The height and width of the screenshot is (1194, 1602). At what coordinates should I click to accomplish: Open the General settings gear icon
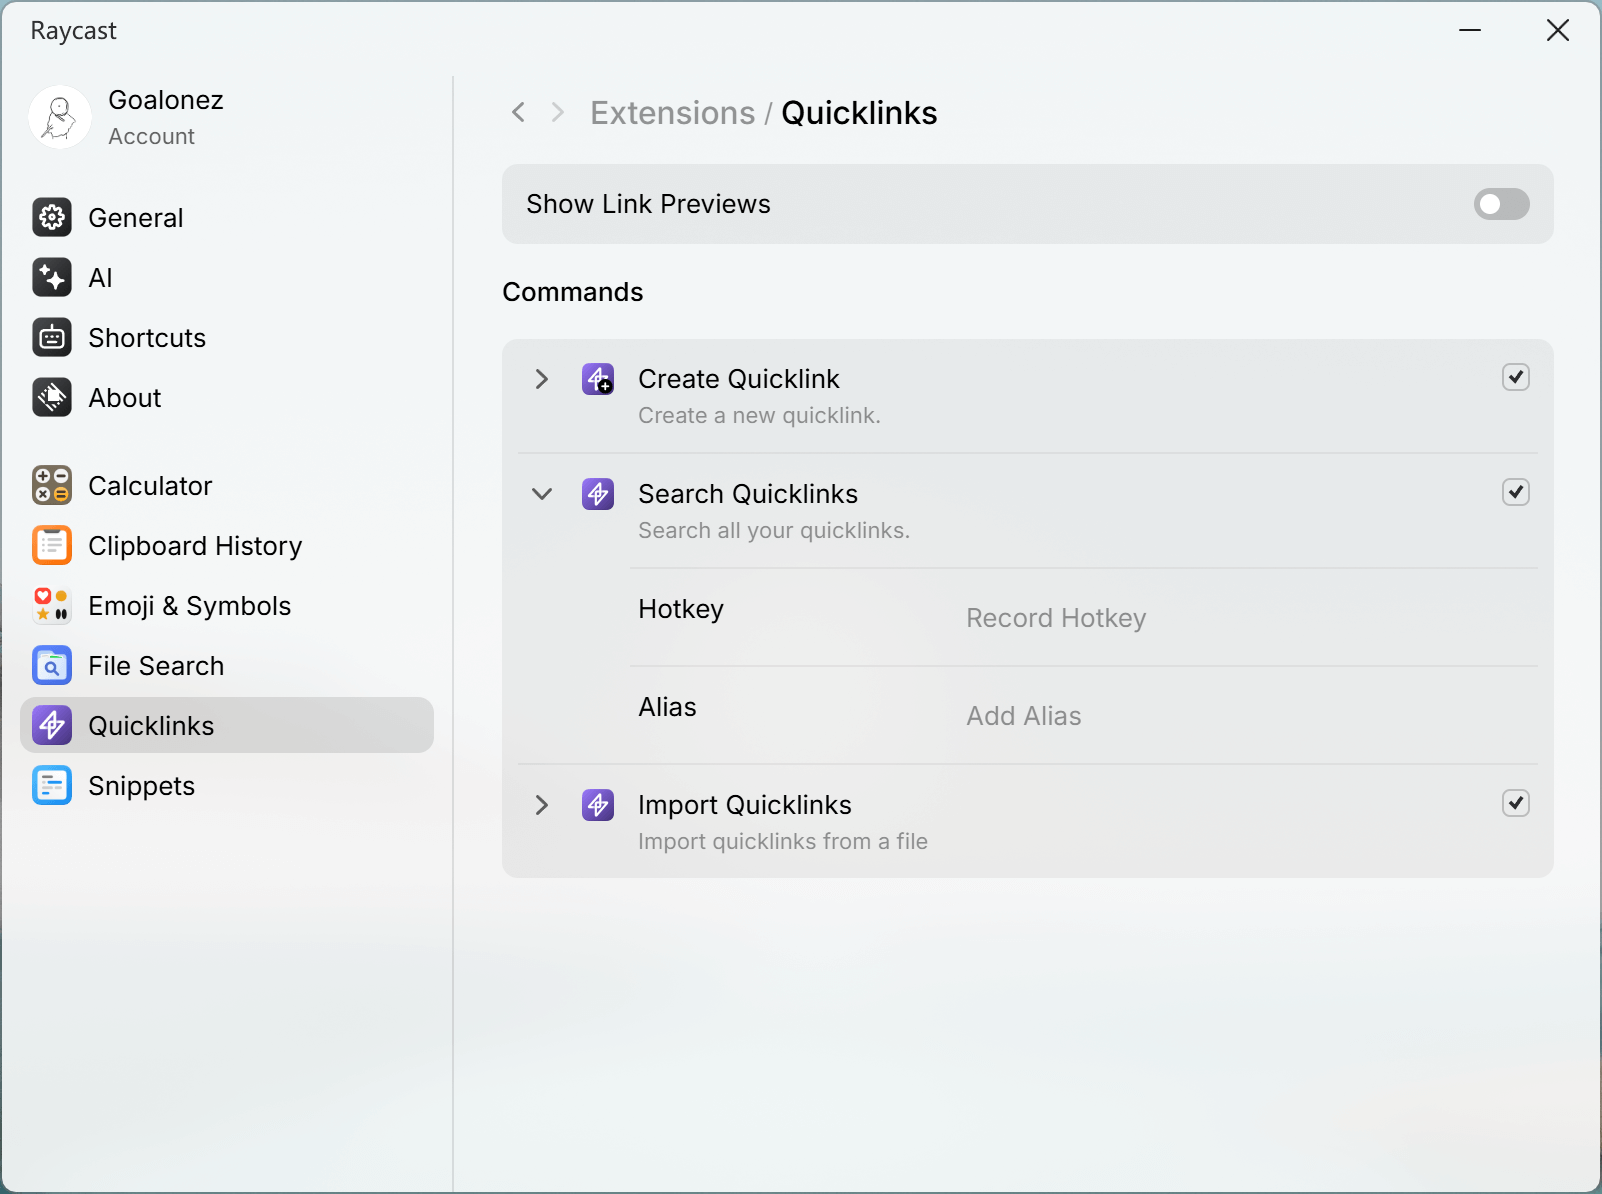52,217
